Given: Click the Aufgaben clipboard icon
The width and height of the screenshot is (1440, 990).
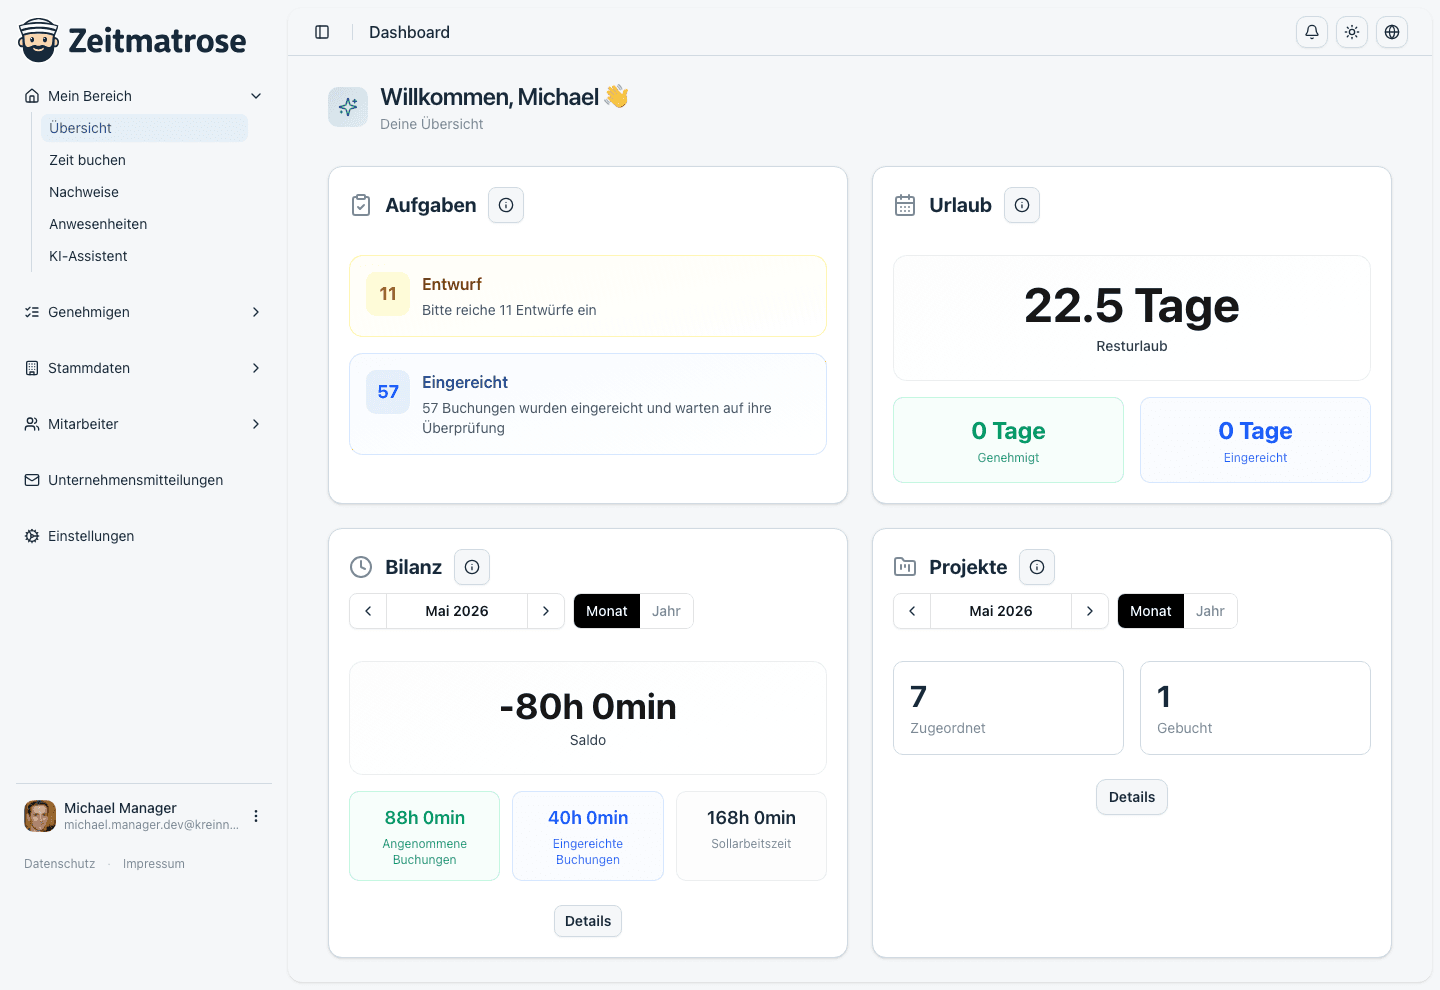Looking at the screenshot, I should point(361,205).
